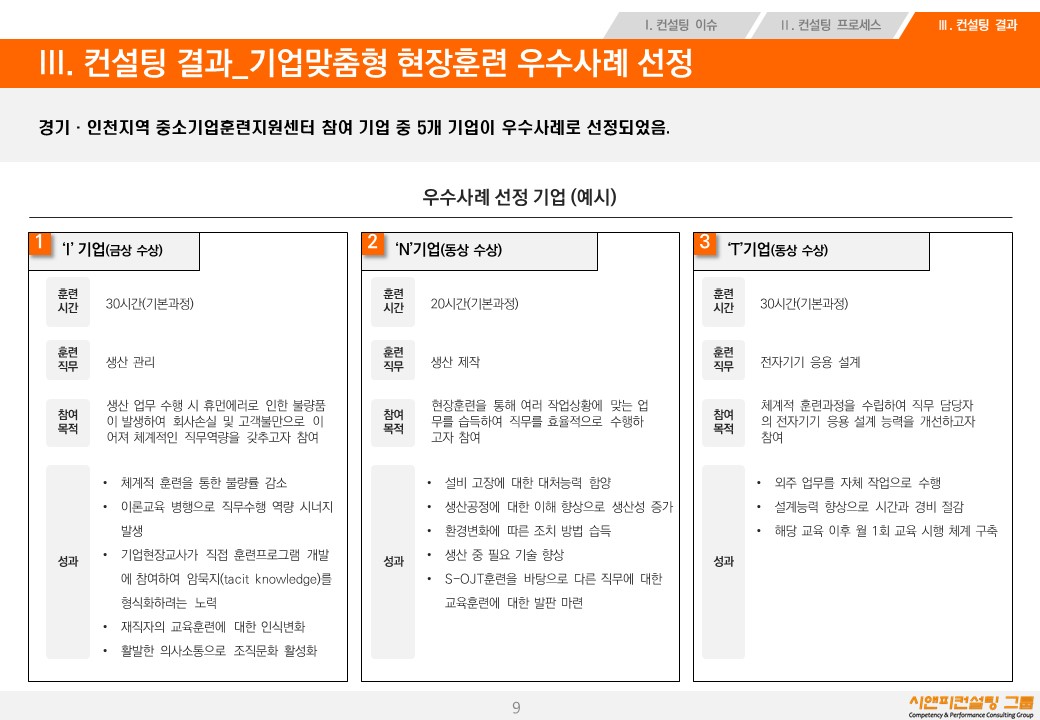Click the heading '우수사례 선정 기업 (예시)'

pos(519,197)
